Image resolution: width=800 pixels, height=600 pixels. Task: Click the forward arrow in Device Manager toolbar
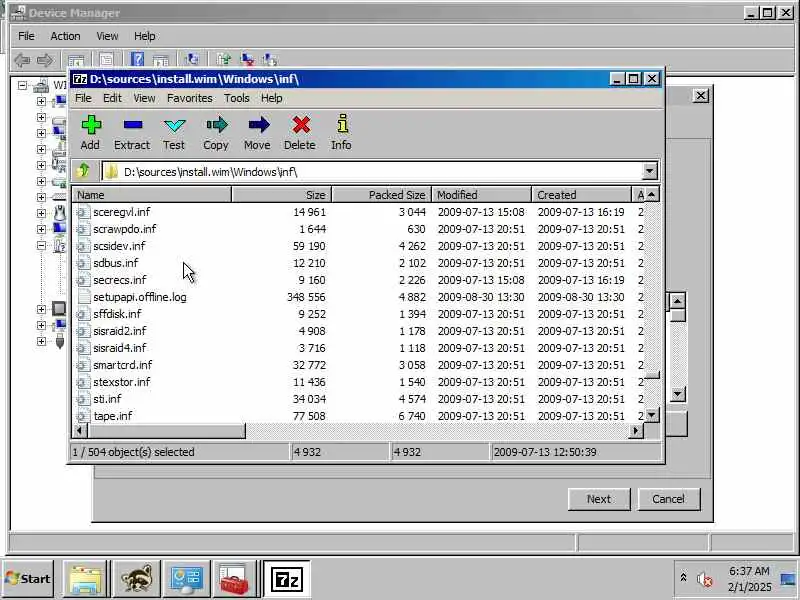tap(44, 60)
